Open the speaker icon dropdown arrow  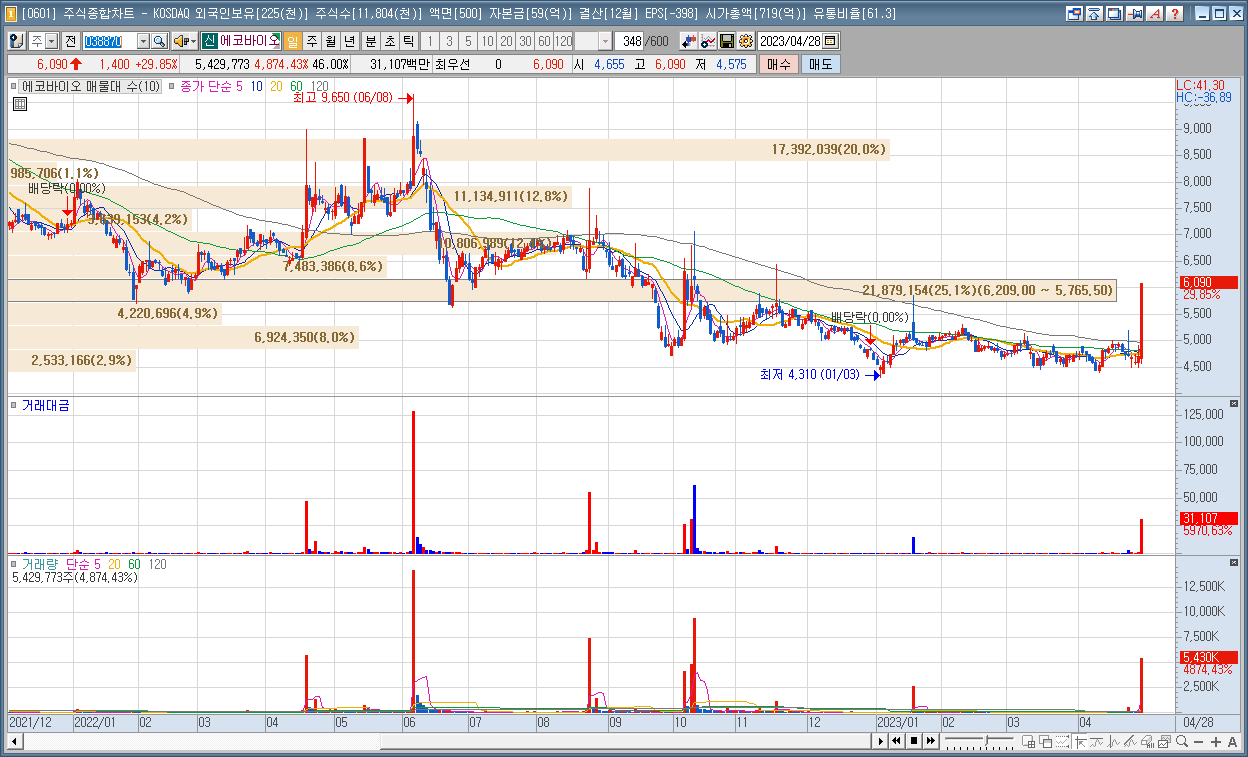coord(193,41)
